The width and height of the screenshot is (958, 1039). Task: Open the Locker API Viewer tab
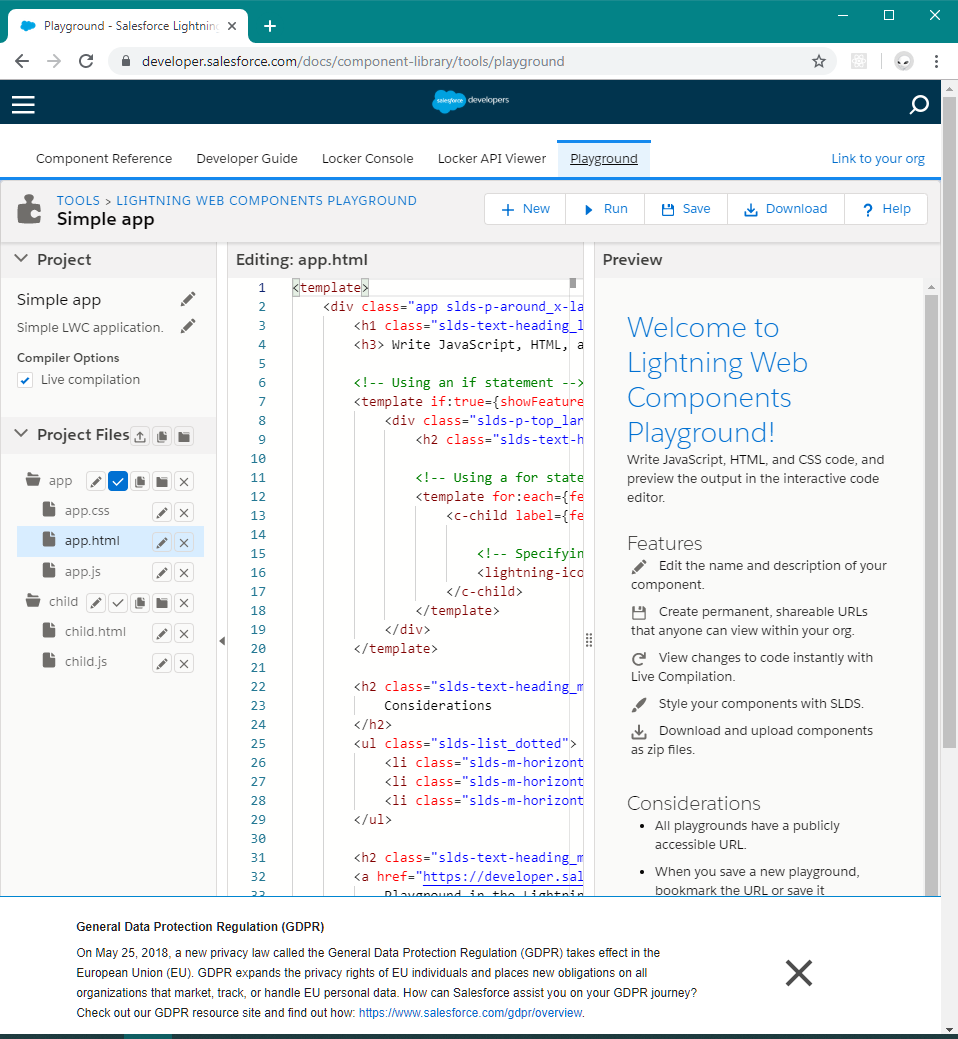point(492,158)
